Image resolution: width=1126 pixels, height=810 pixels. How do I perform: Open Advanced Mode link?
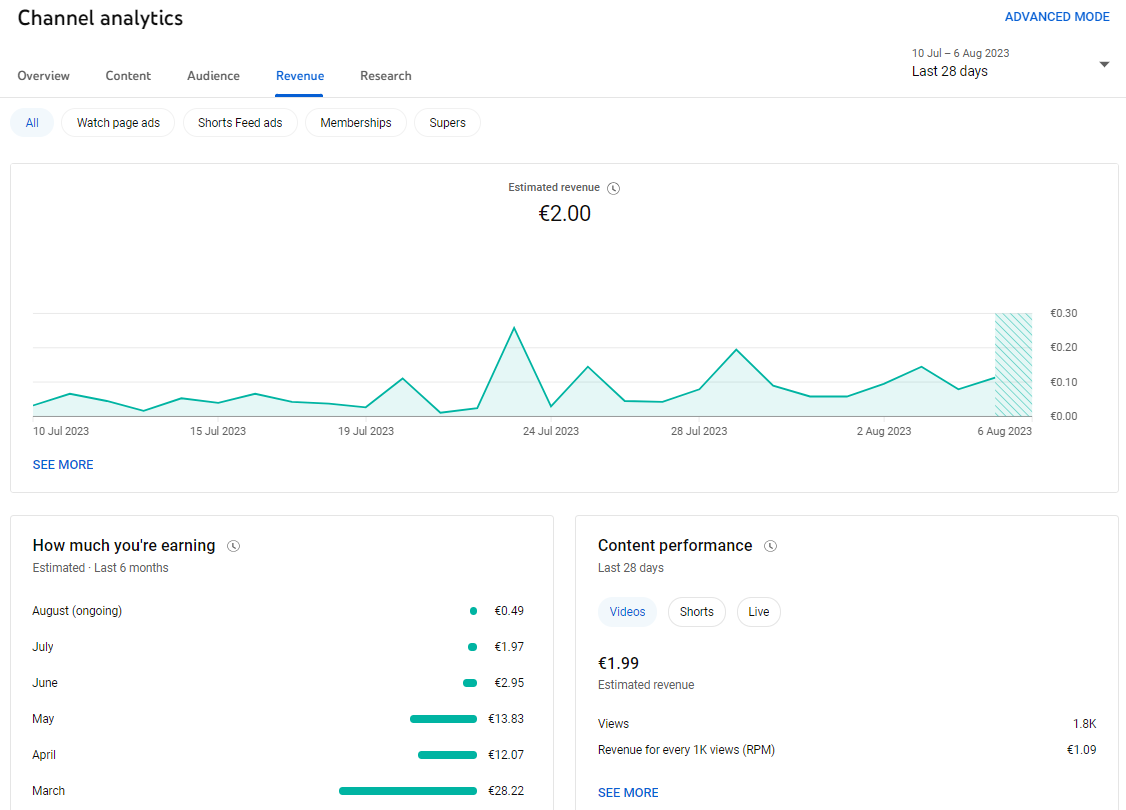1057,17
